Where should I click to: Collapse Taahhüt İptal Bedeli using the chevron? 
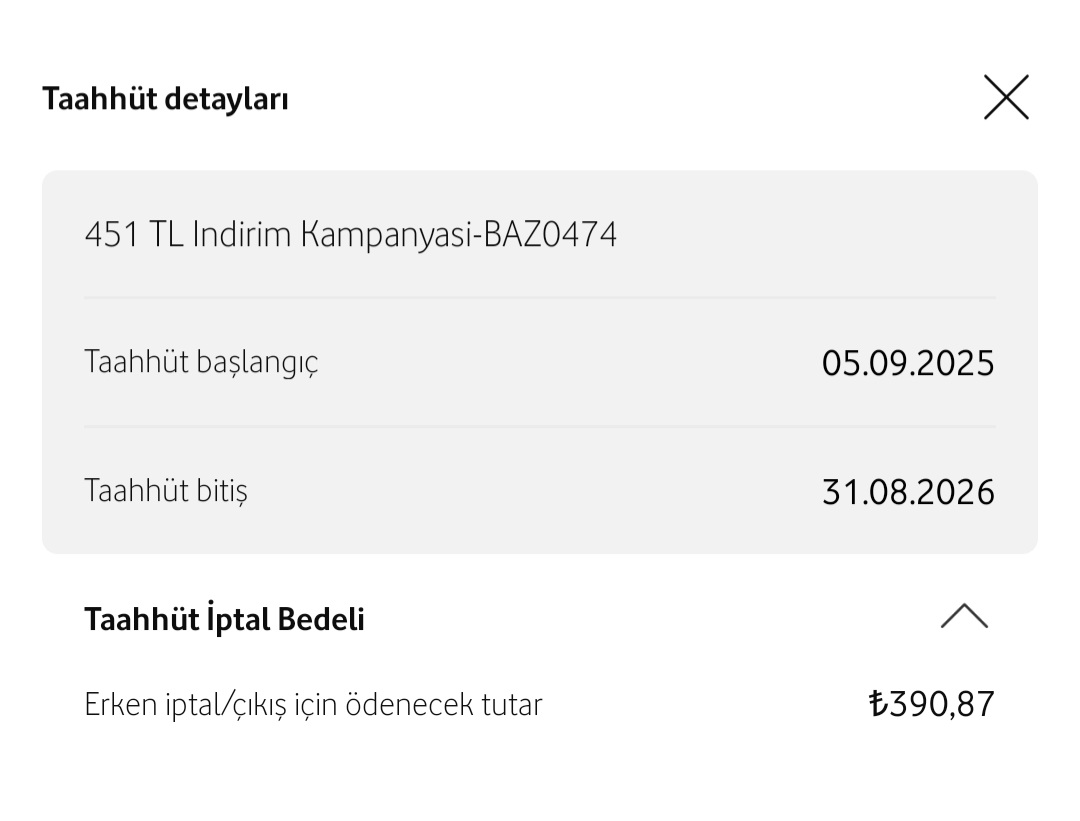coord(964,617)
